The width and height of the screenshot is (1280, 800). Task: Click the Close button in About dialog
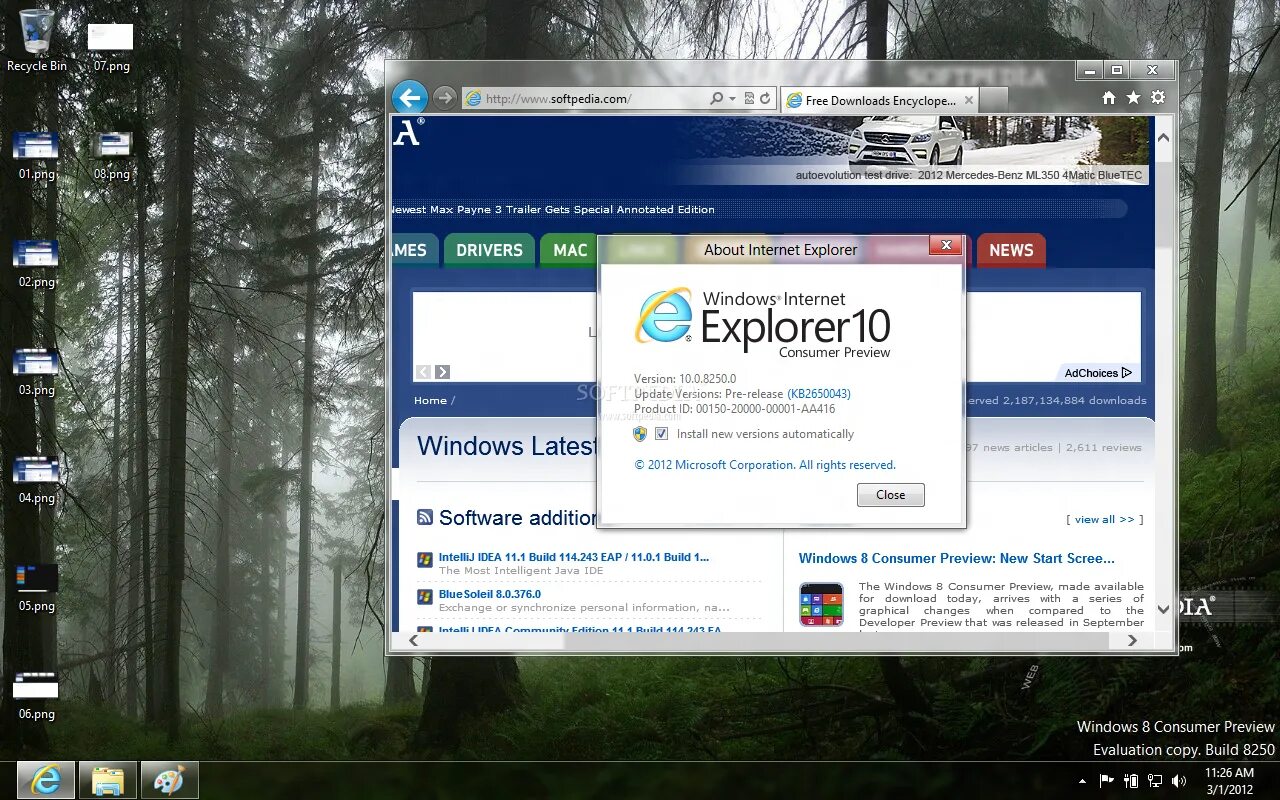890,495
